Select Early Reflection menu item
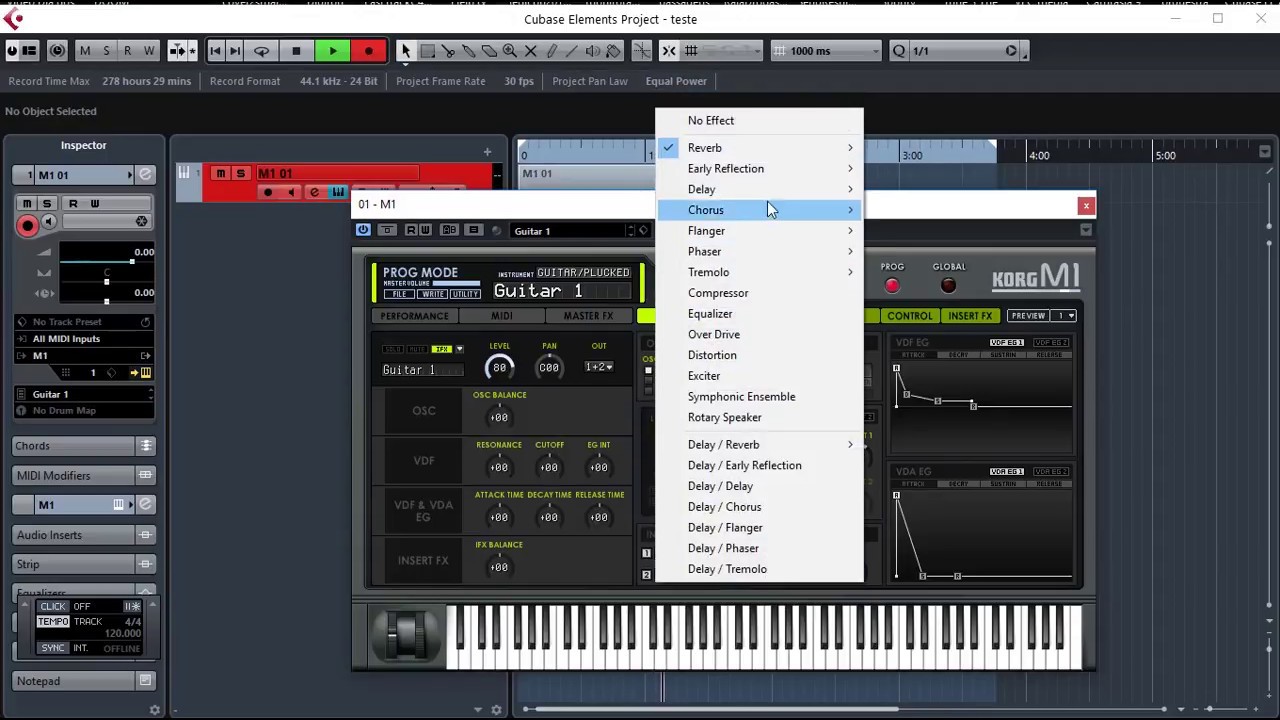This screenshot has height=720, width=1280. 760,168
